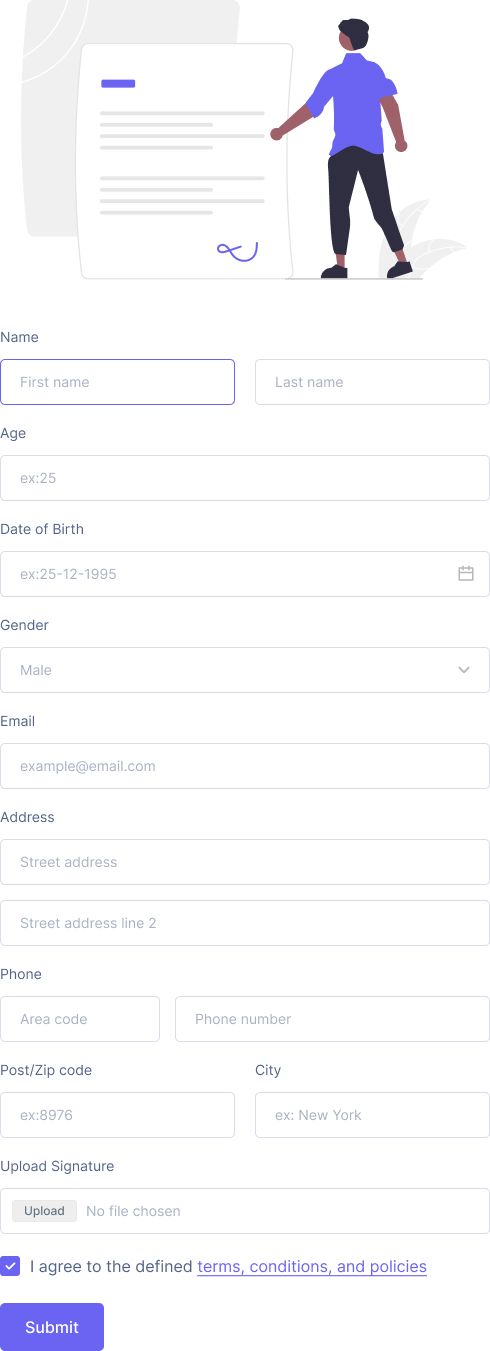Click the Date of Birth field

tap(245, 574)
